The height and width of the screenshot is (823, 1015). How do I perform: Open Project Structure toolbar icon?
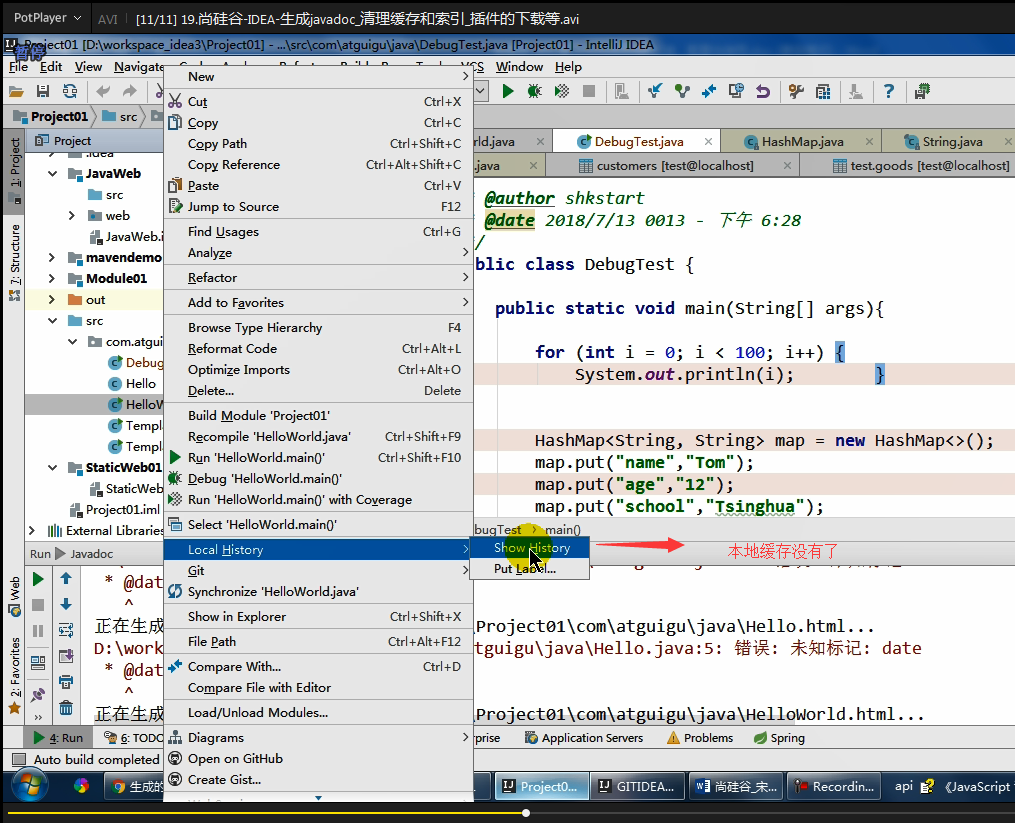823,91
